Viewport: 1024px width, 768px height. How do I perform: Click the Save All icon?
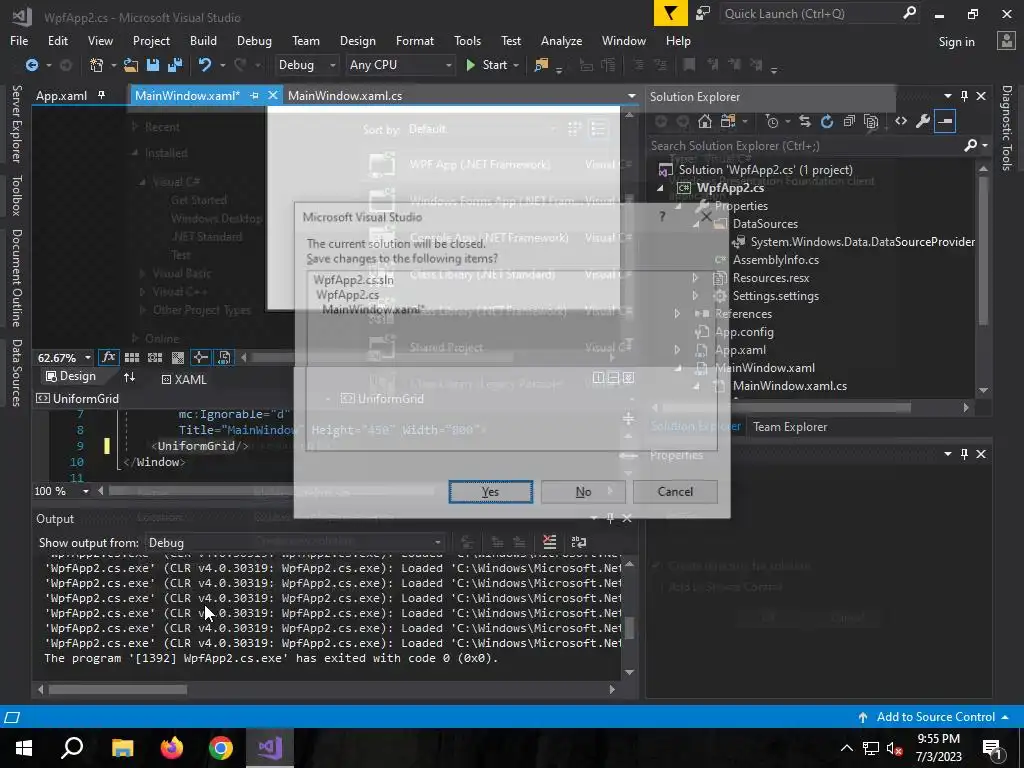click(174, 65)
